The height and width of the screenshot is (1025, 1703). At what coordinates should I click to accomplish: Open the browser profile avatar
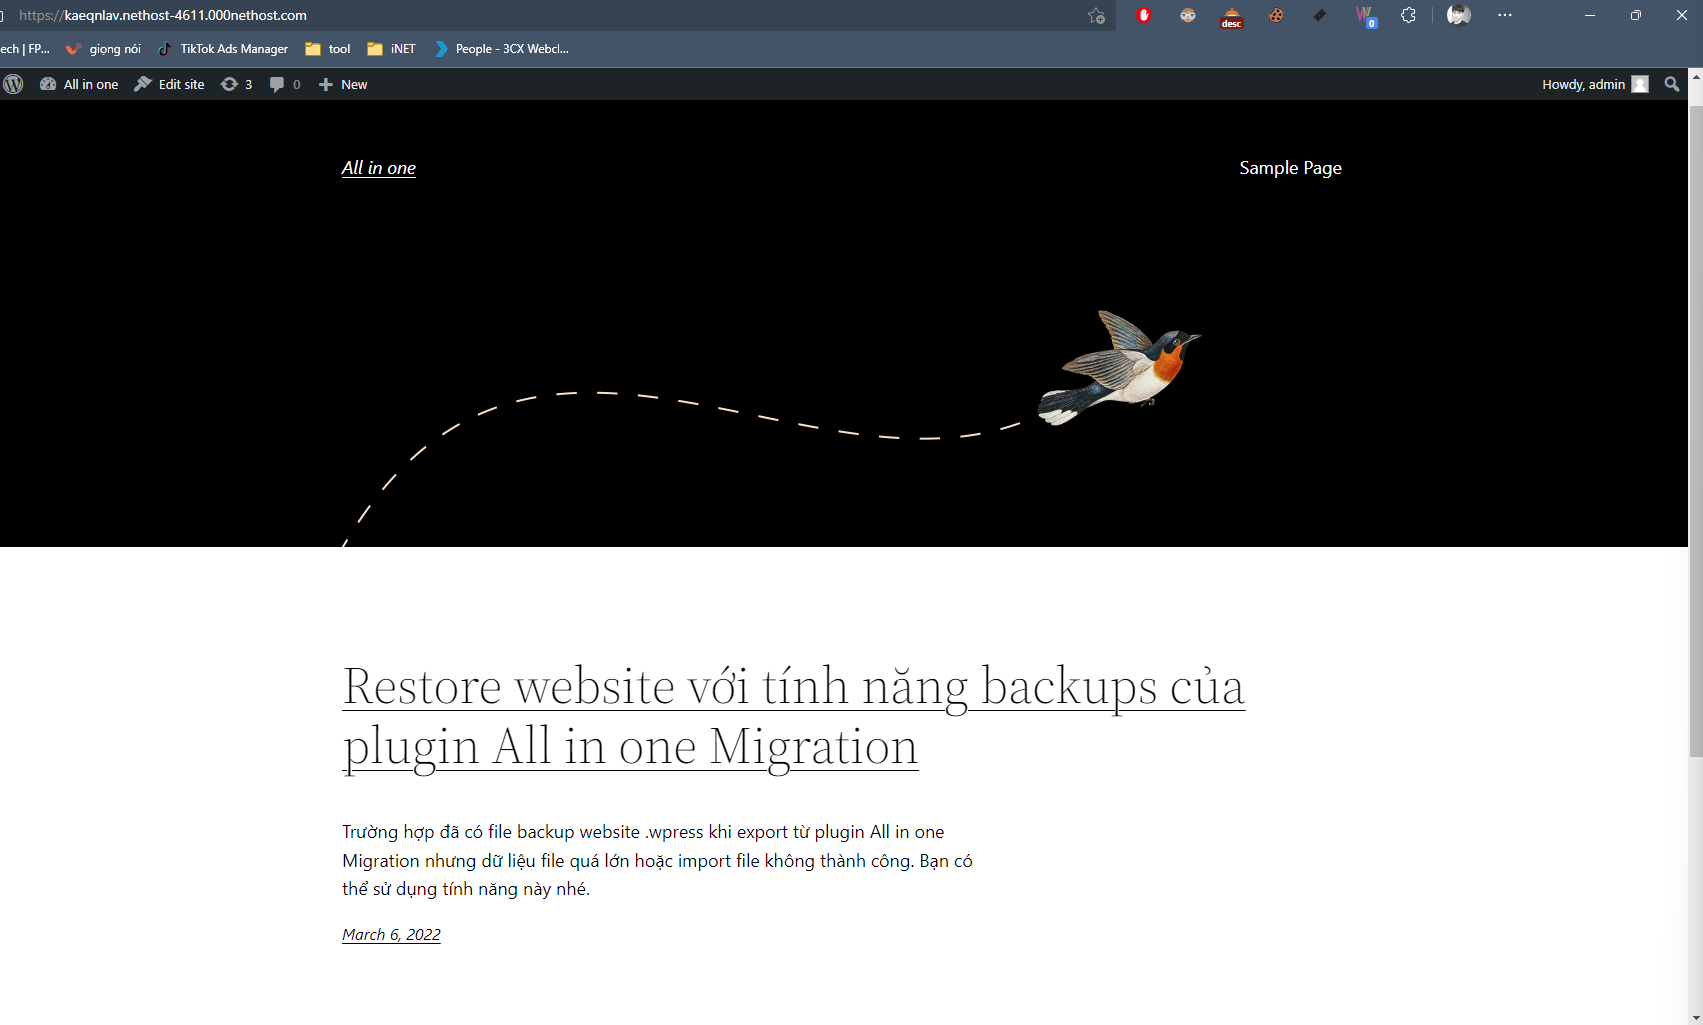(x=1459, y=15)
